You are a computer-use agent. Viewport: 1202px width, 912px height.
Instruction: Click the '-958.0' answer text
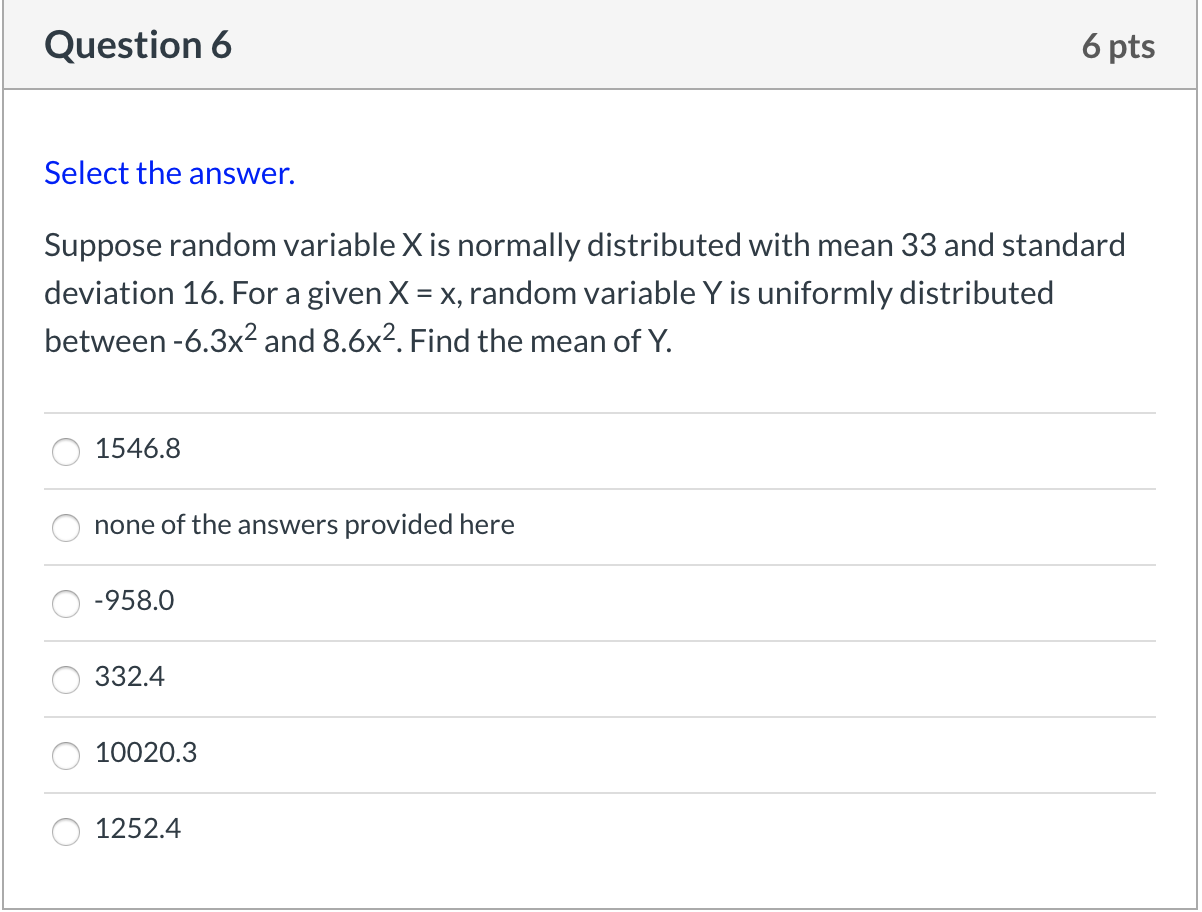(134, 601)
